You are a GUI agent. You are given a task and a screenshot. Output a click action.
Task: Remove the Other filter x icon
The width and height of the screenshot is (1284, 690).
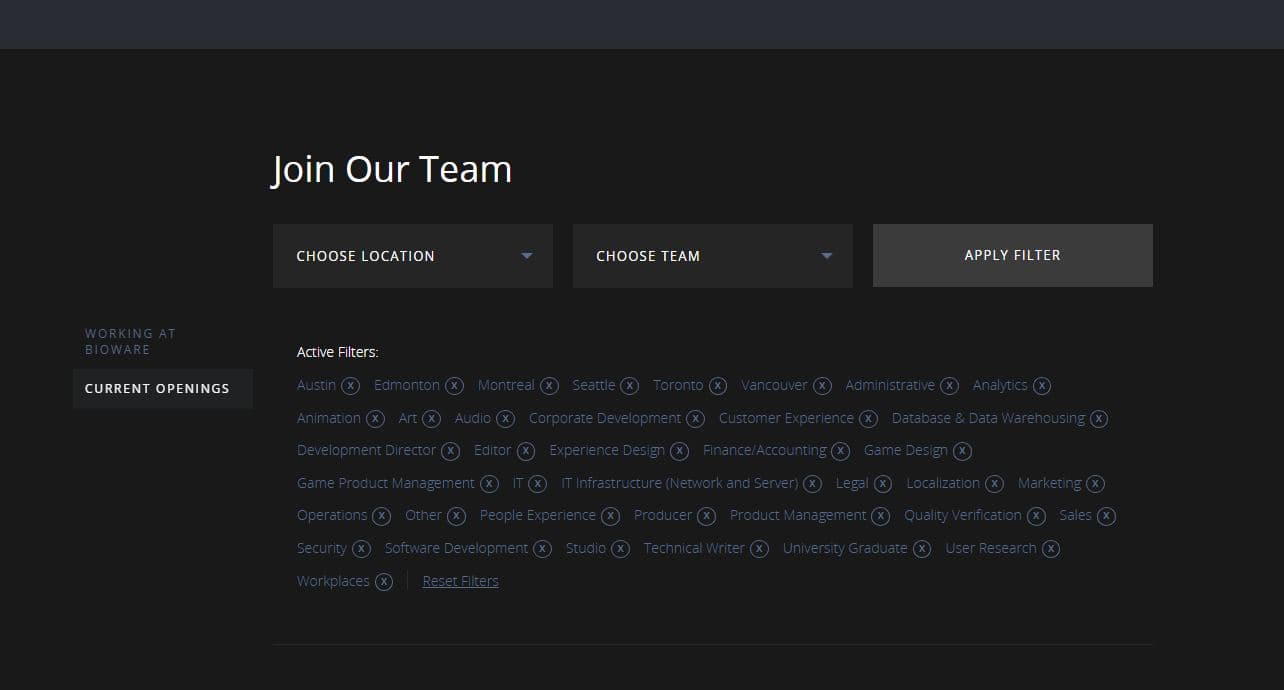pyautogui.click(x=456, y=516)
